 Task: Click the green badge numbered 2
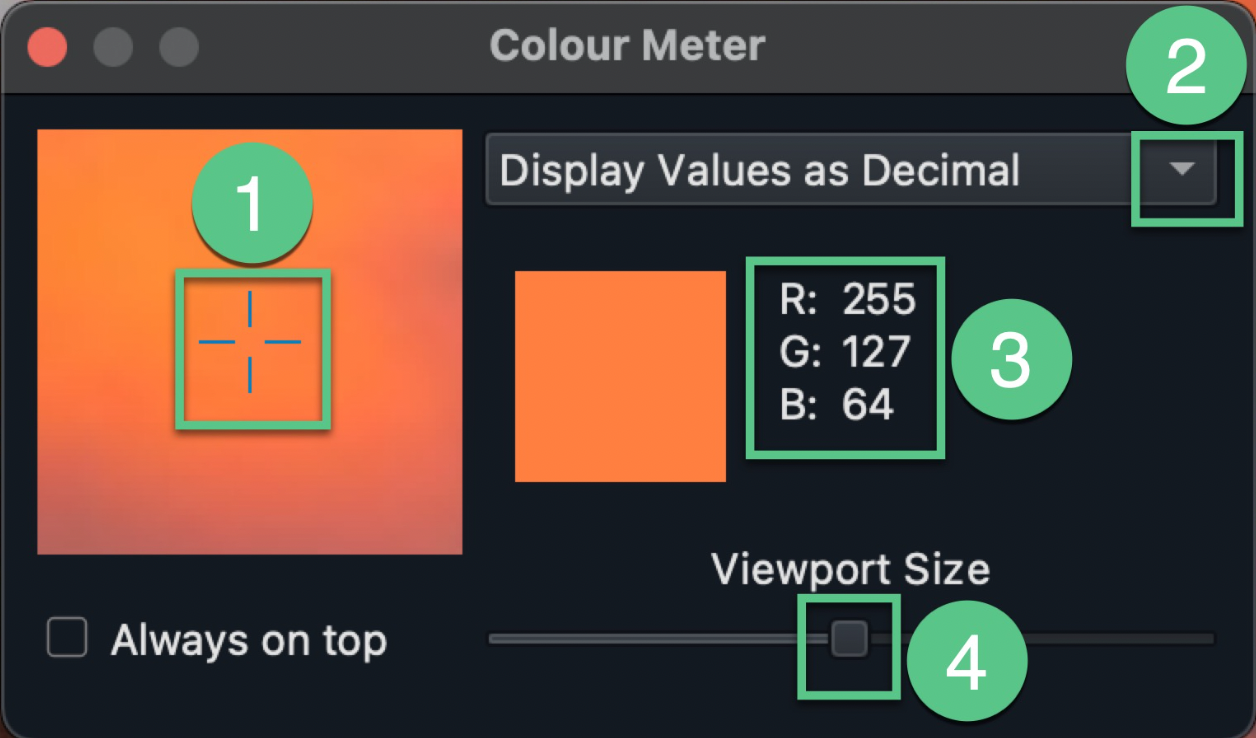click(x=1186, y=73)
